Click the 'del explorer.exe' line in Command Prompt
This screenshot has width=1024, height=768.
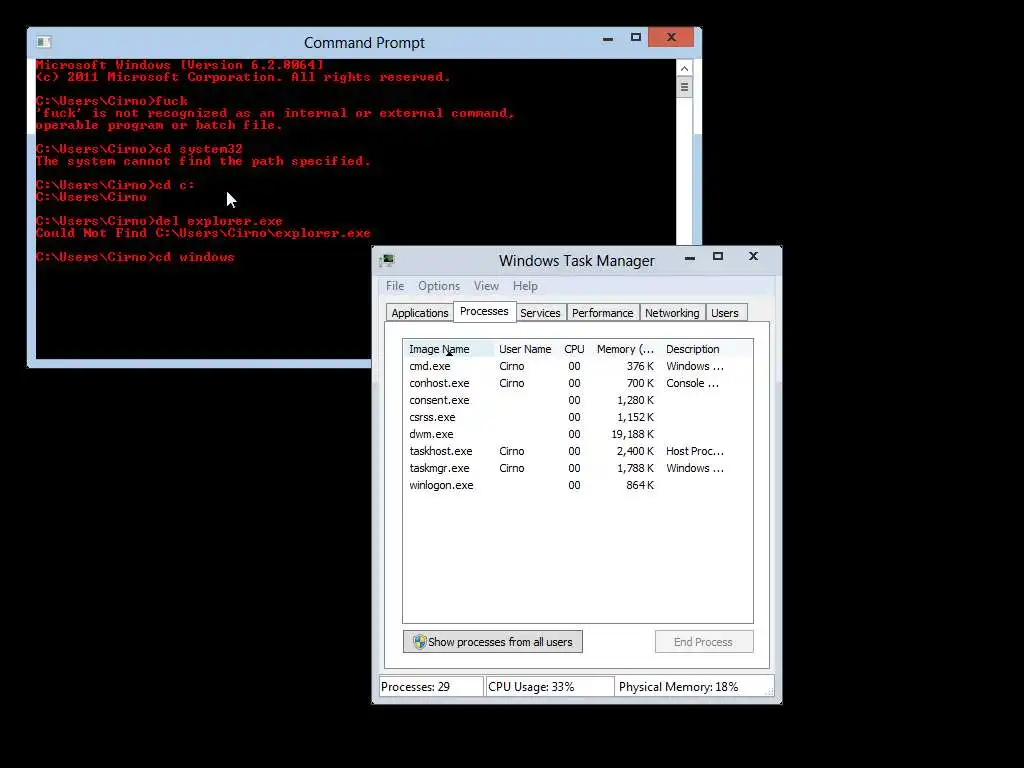click(x=159, y=221)
